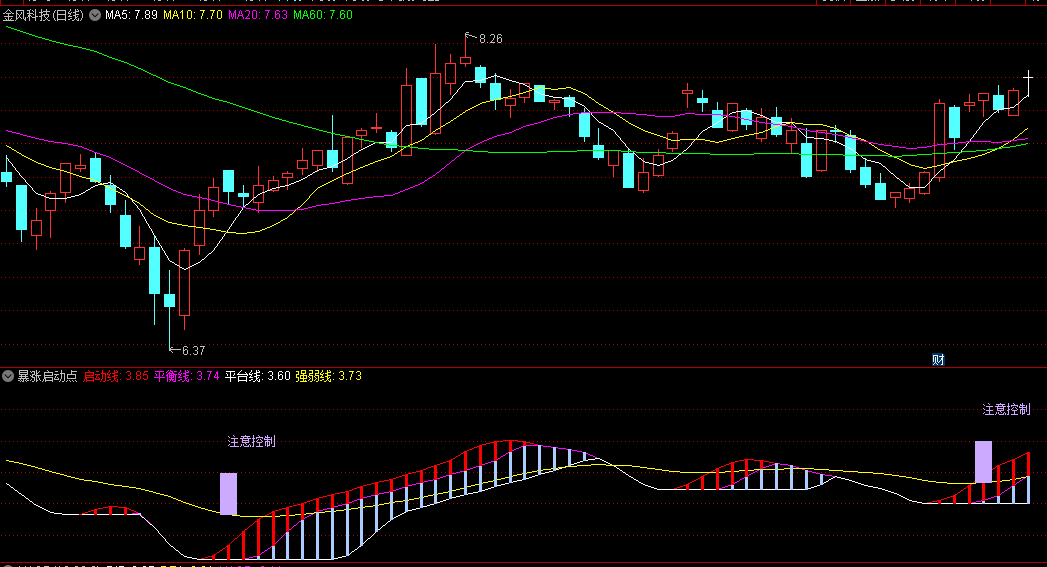
Task: Click the 暴涨启动点 indicator name
Action: point(47,376)
